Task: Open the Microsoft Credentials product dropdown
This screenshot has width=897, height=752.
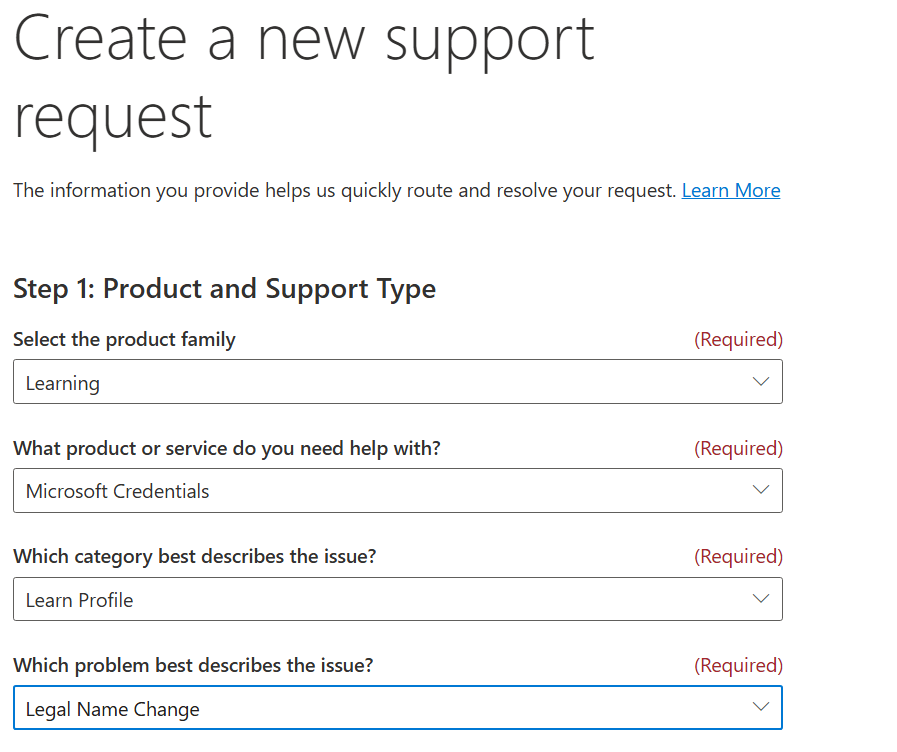Action: point(398,491)
